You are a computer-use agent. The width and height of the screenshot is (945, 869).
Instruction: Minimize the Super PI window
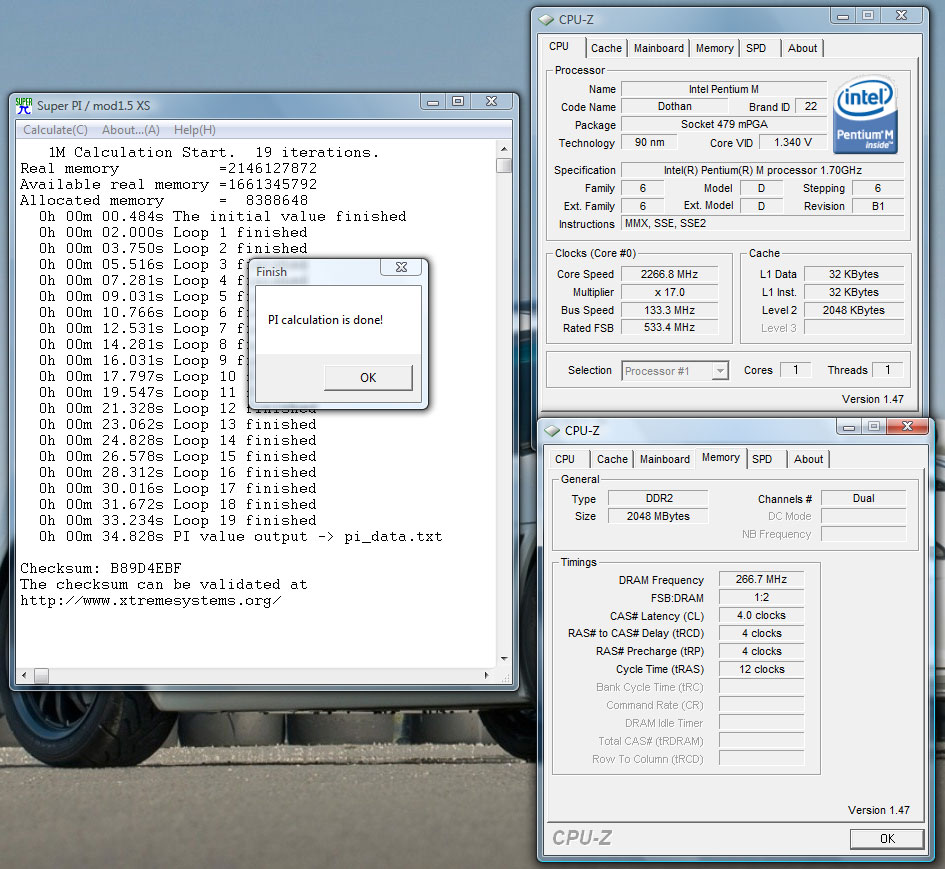click(433, 102)
